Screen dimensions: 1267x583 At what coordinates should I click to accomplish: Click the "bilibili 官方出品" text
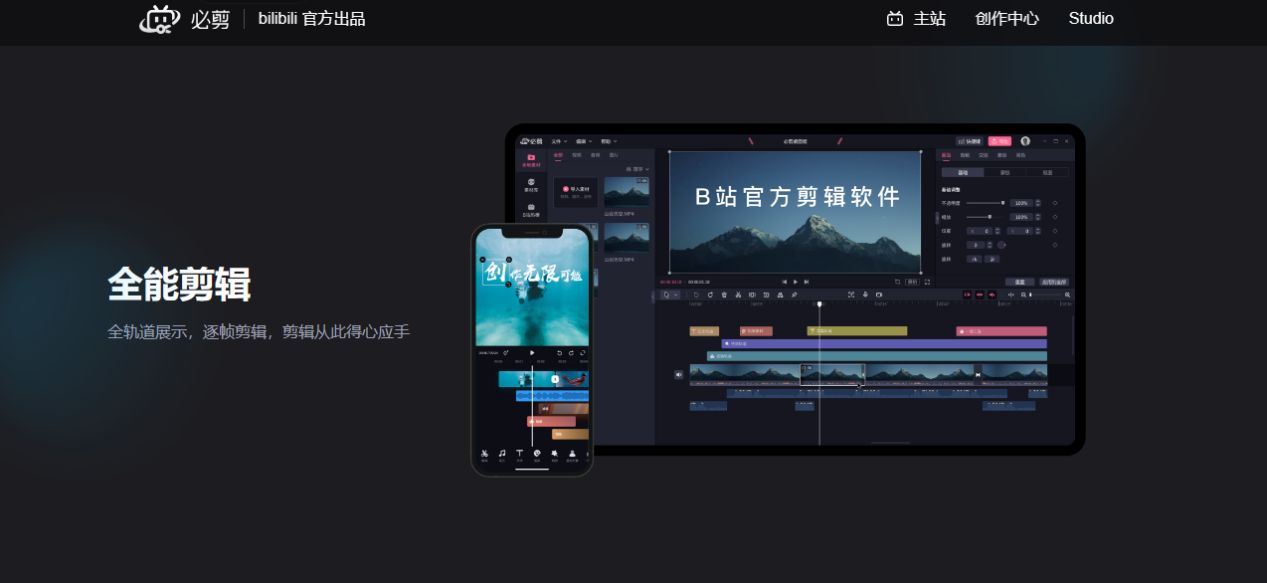312,18
